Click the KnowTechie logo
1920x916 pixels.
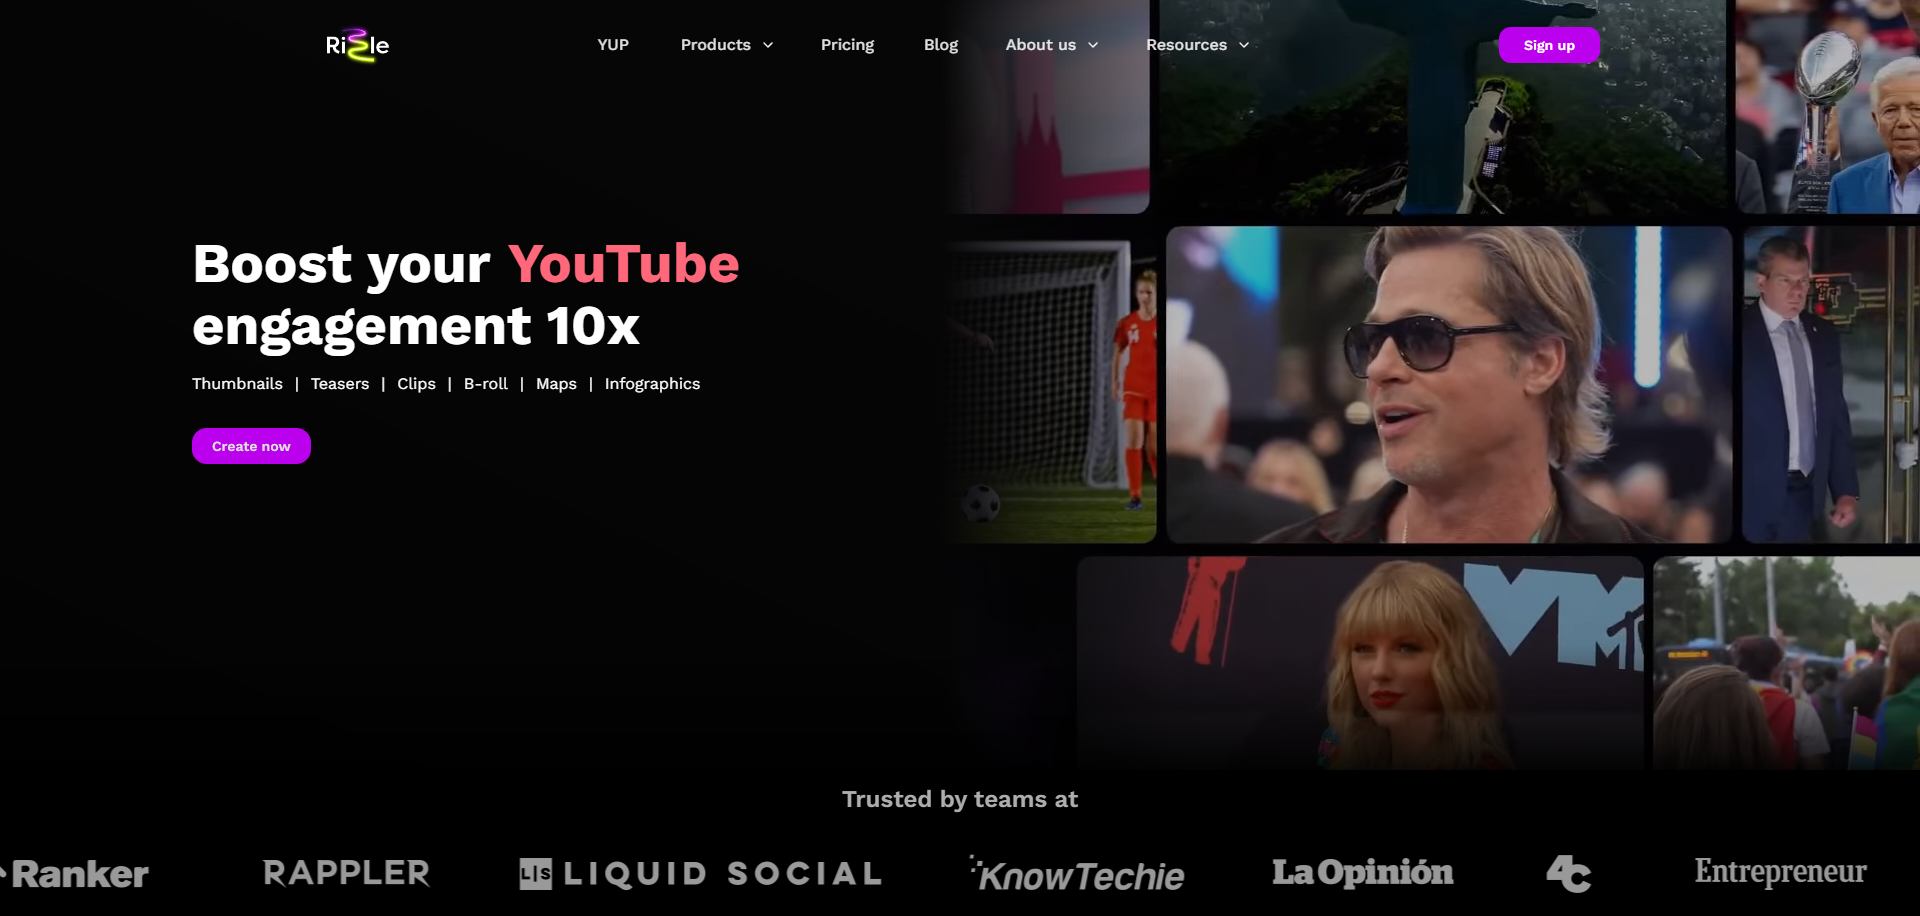pyautogui.click(x=1076, y=874)
